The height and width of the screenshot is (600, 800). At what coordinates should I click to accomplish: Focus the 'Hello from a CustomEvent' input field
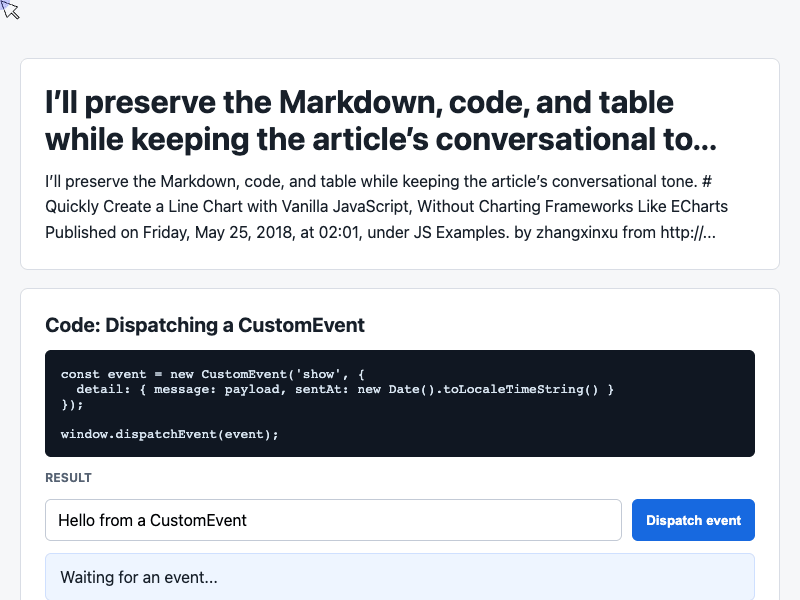pyautogui.click(x=333, y=520)
